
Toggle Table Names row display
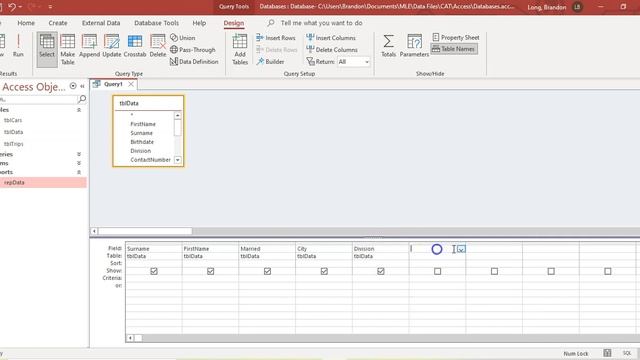click(x=454, y=49)
